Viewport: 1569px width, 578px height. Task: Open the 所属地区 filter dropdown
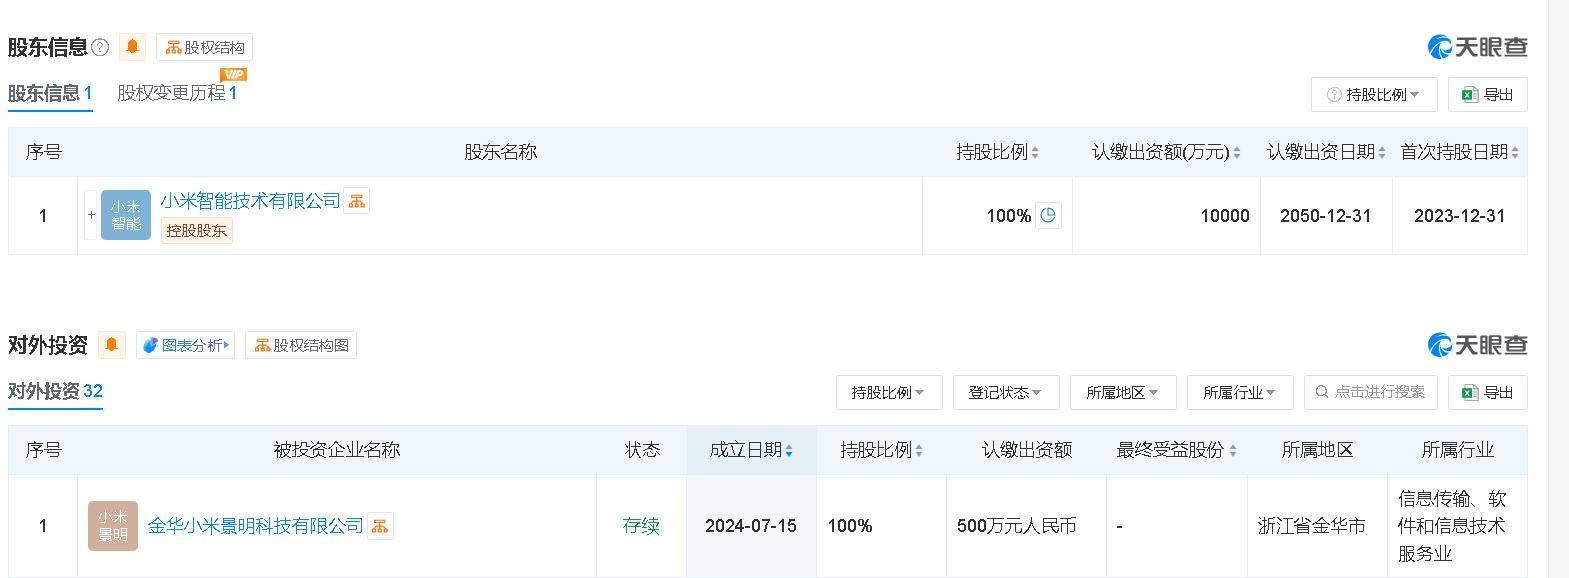click(x=1123, y=392)
